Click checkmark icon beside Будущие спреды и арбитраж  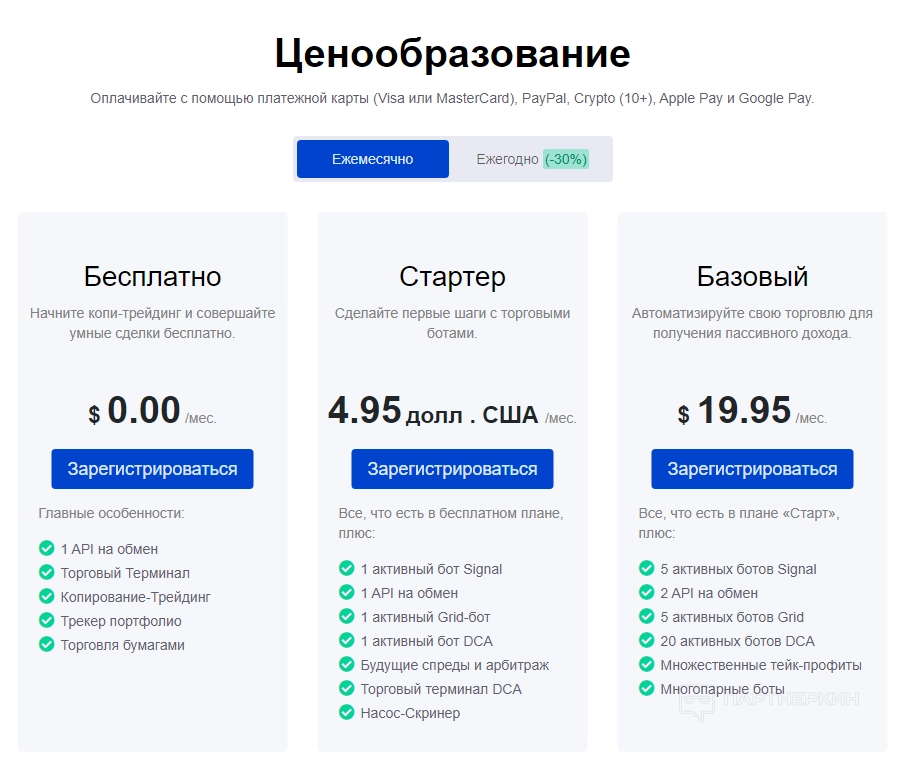(x=346, y=664)
